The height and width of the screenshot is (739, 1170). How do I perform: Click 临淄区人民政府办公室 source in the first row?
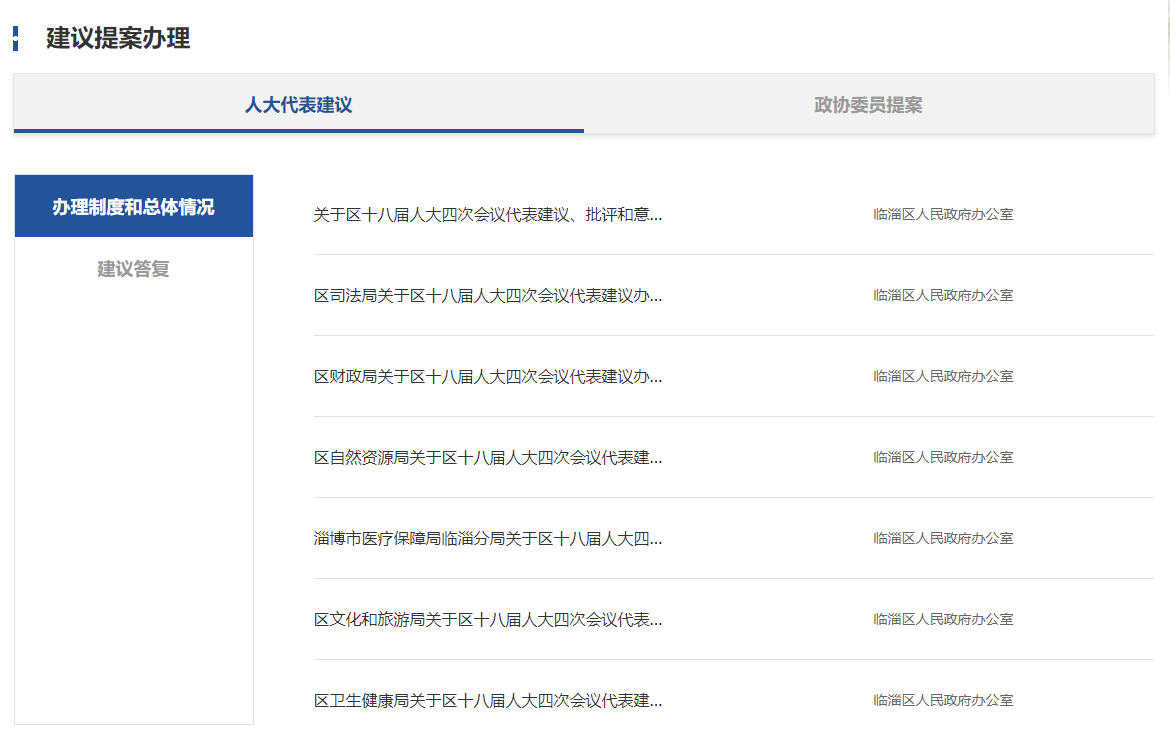click(x=943, y=214)
